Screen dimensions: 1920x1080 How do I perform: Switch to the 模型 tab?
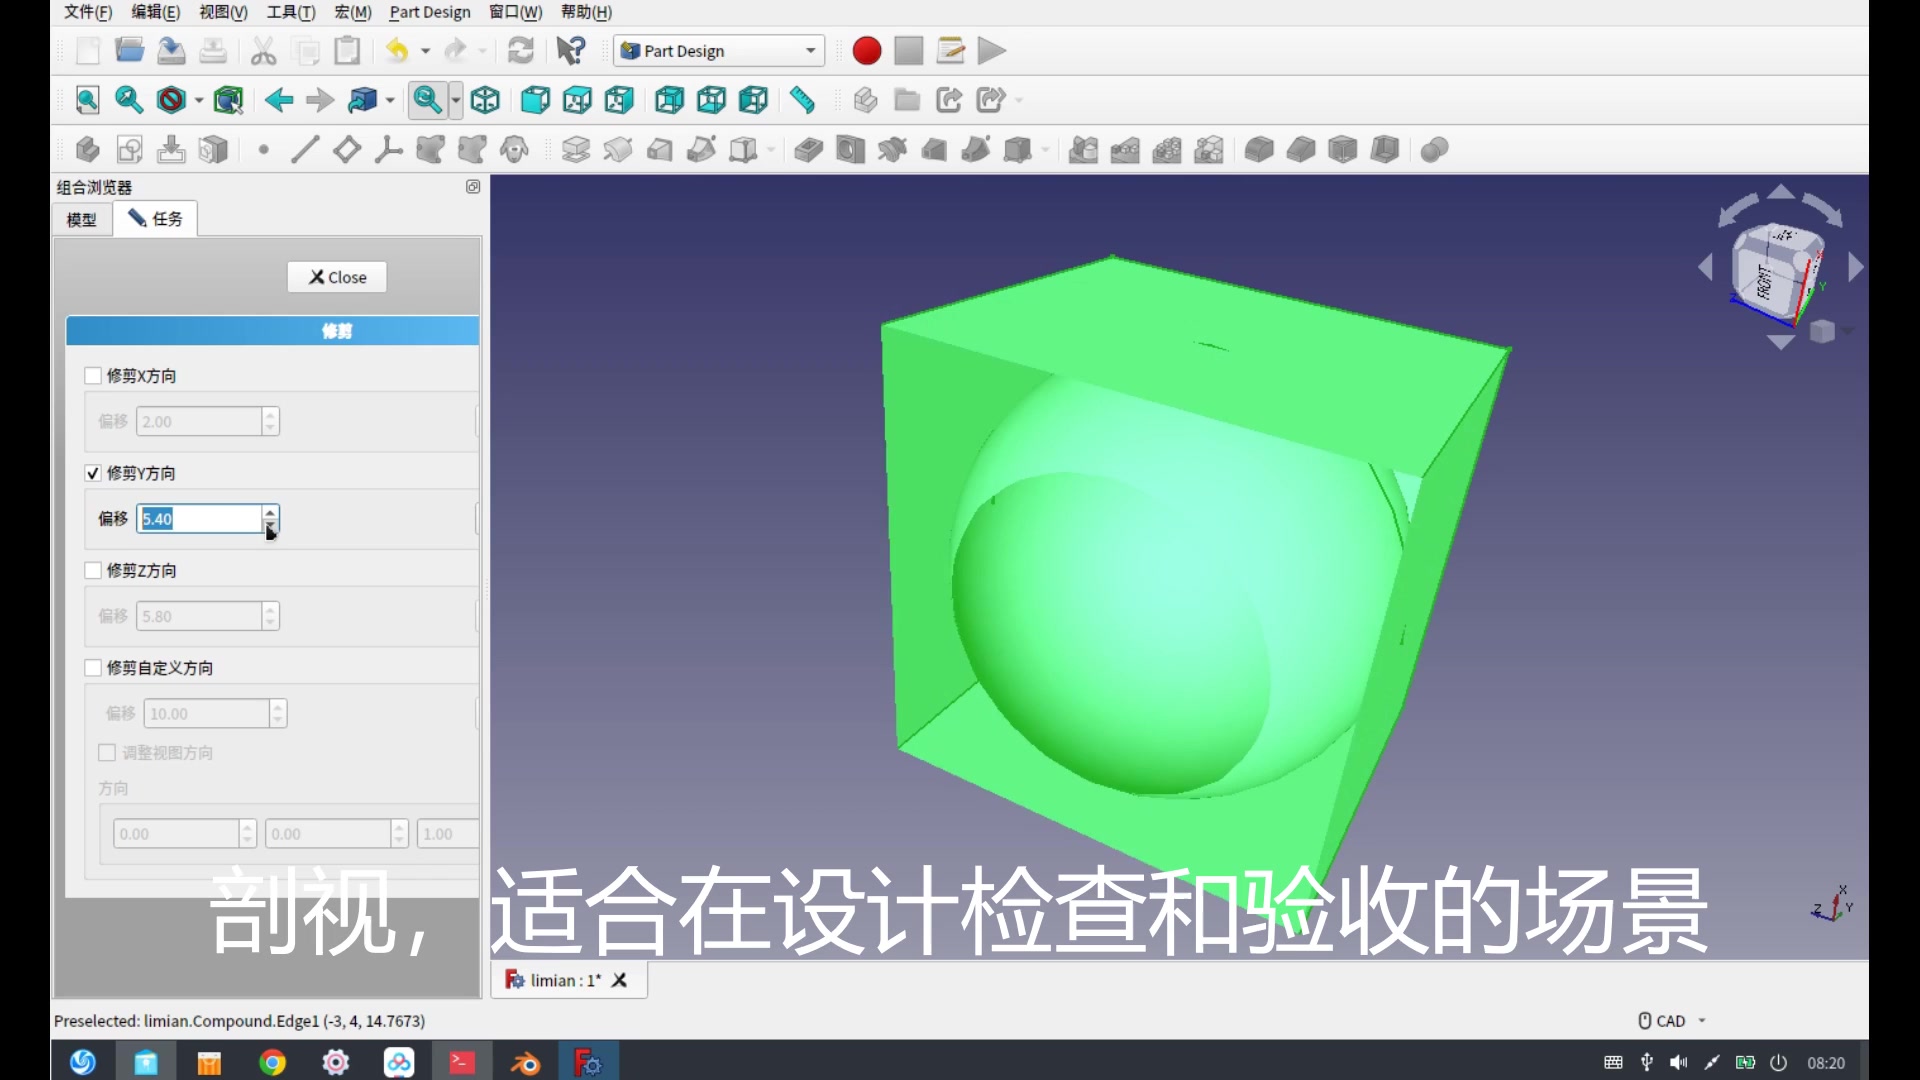(x=82, y=219)
